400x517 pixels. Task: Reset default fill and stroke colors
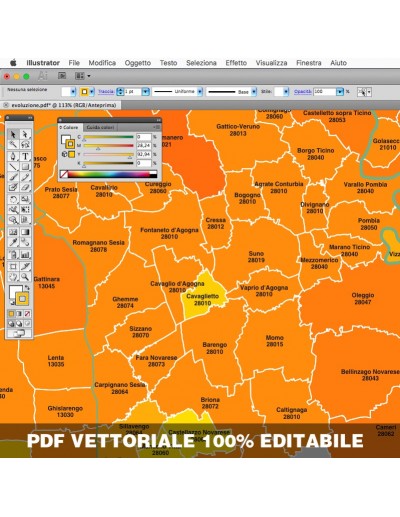click(x=12, y=303)
